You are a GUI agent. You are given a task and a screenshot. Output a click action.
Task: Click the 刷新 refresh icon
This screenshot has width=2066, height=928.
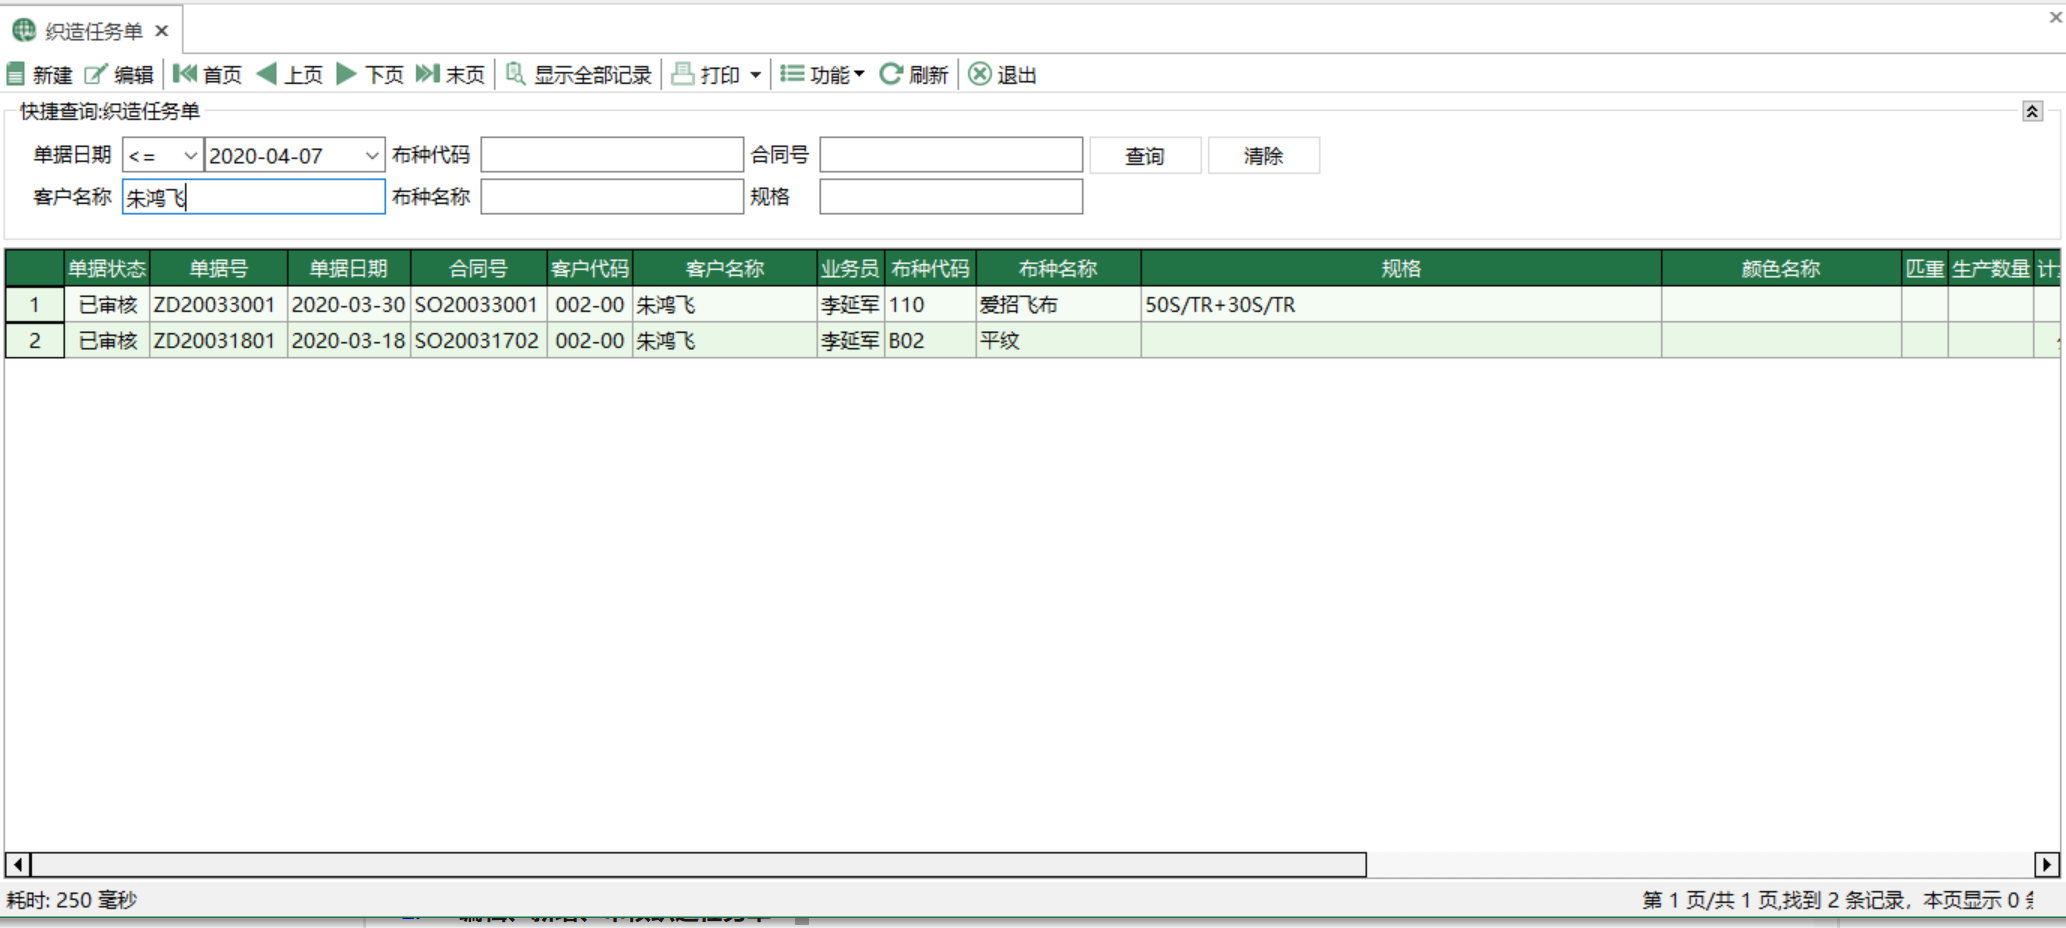point(890,74)
